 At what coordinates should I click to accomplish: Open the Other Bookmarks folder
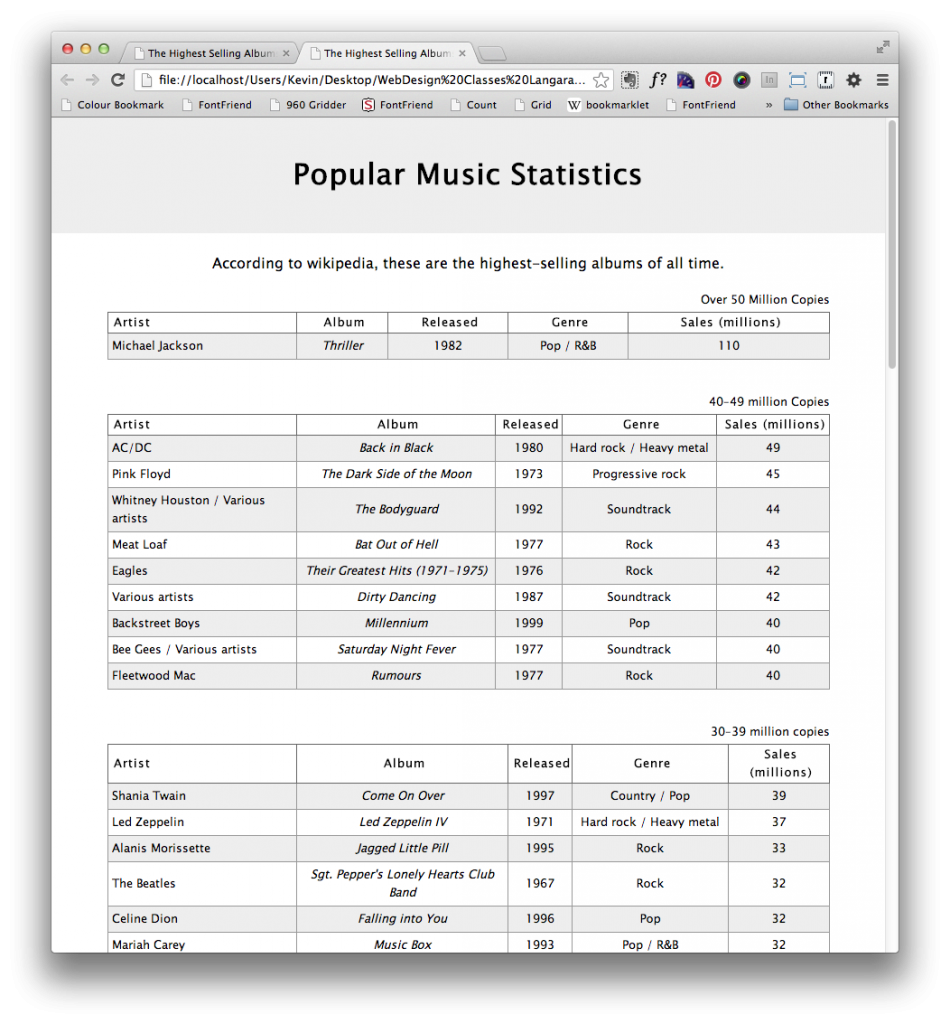[x=836, y=105]
